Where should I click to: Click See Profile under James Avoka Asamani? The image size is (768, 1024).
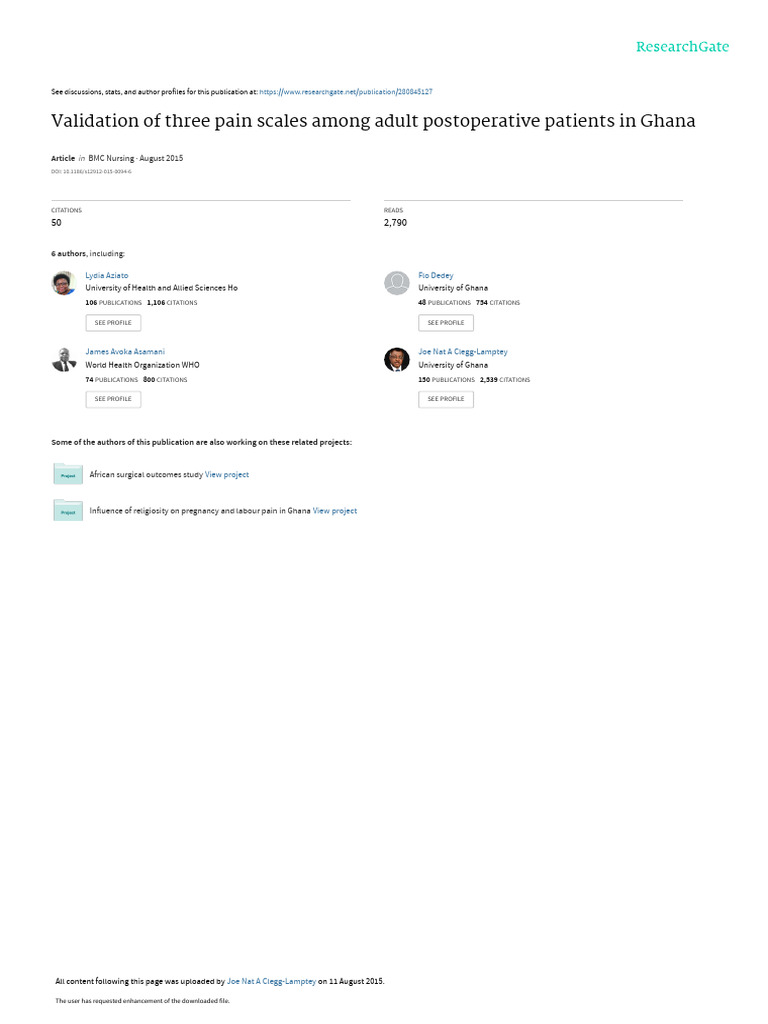coord(113,399)
